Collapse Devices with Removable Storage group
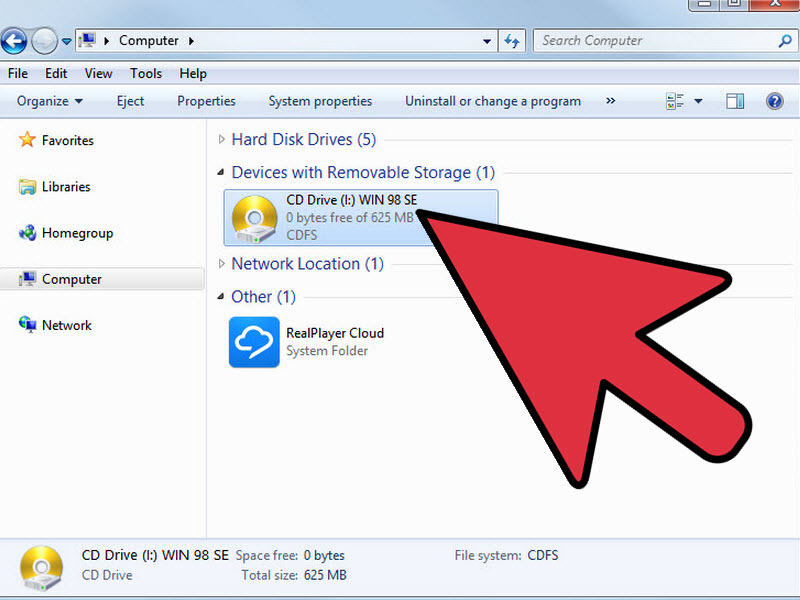The width and height of the screenshot is (800, 600). (221, 172)
